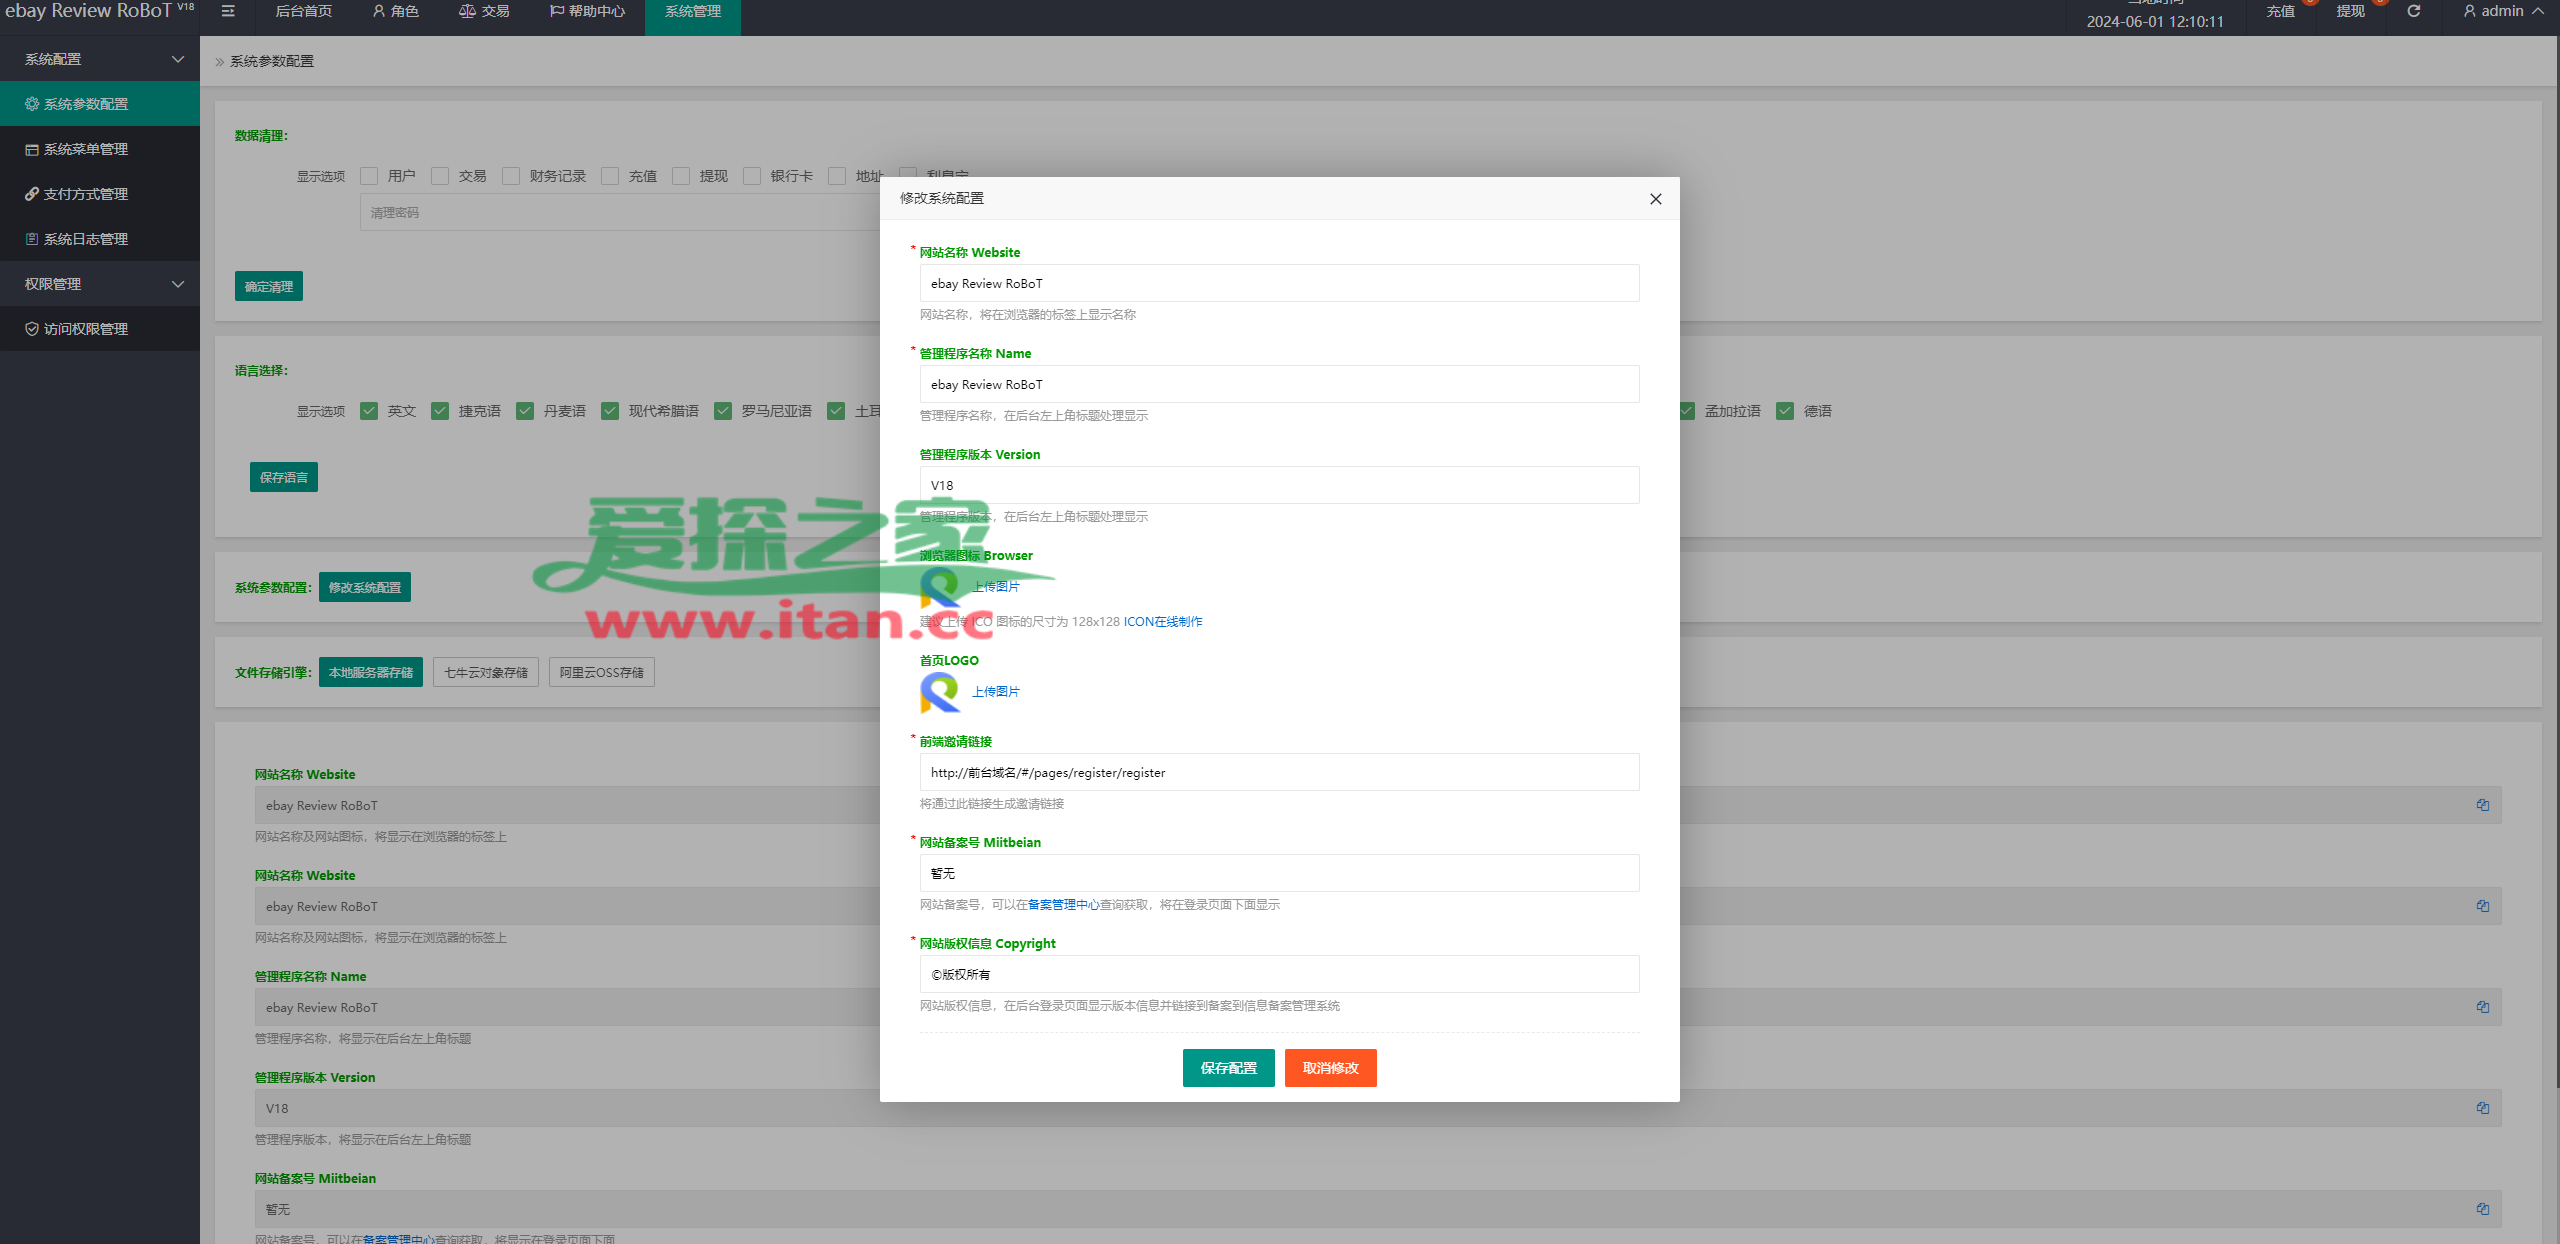Viewport: 2560px width, 1244px height.
Task: Click the 首页LOGO image thumbnail
Action: pyautogui.click(x=940, y=692)
